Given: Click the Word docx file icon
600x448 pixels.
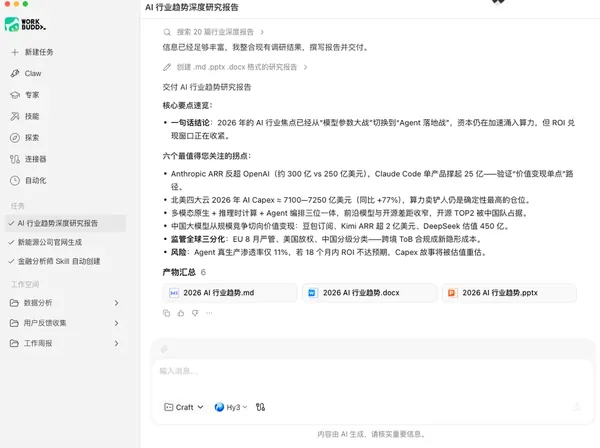Looking at the screenshot, I should (312, 293).
